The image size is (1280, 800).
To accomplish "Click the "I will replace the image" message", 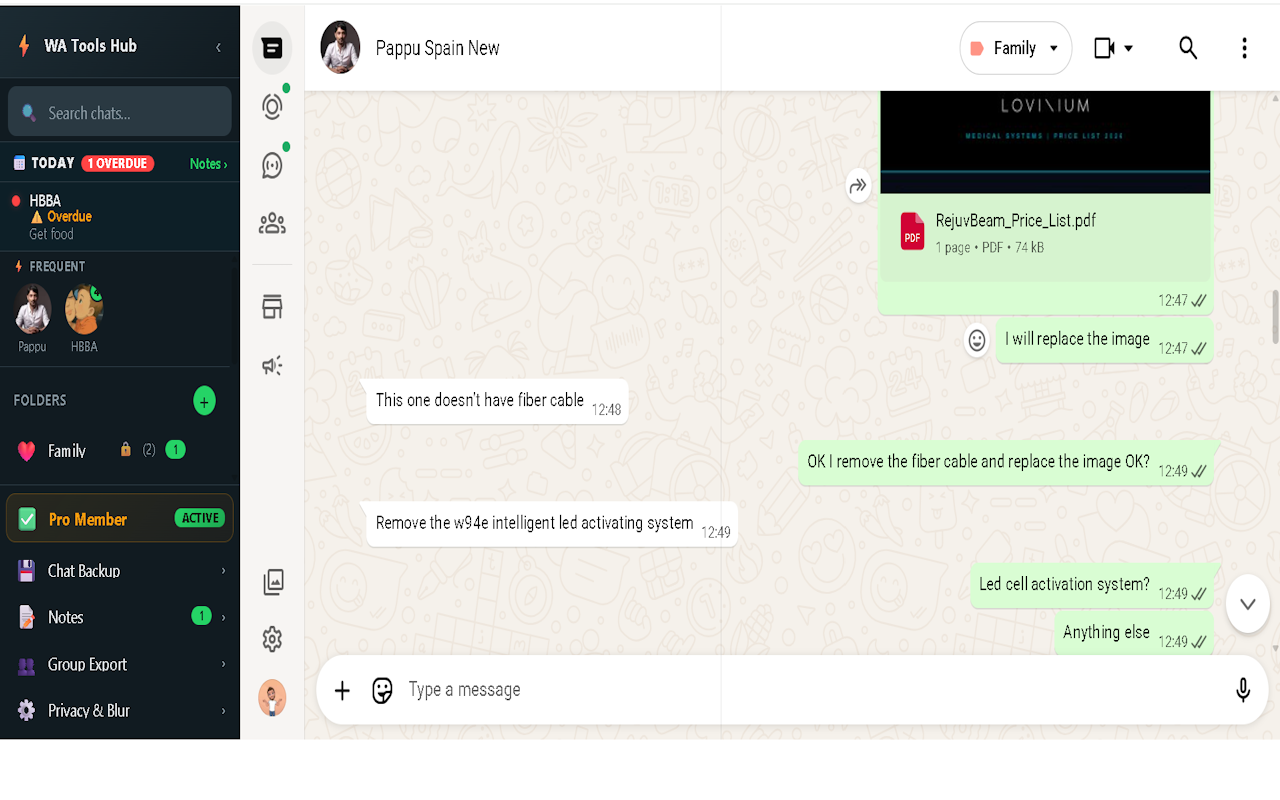I will (x=1105, y=341).
